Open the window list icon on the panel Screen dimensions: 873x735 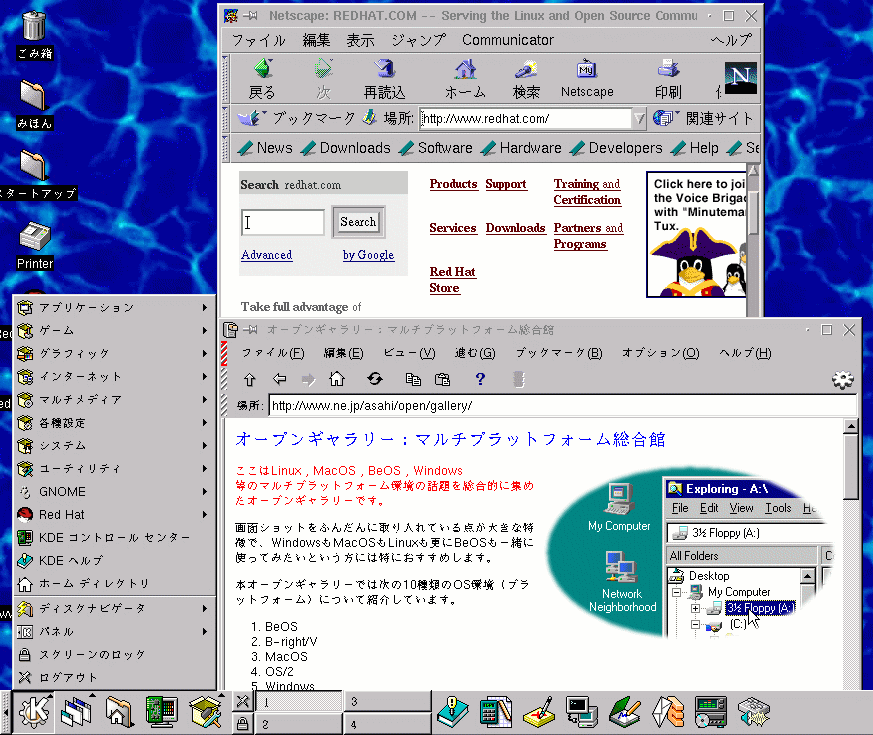76,712
